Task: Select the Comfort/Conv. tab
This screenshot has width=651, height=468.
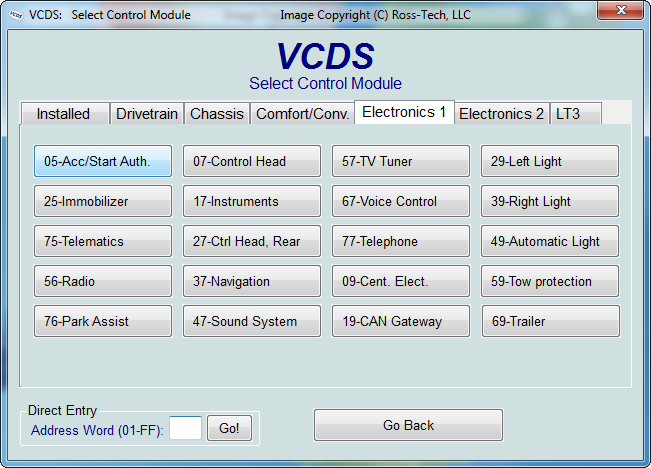Action: point(302,114)
